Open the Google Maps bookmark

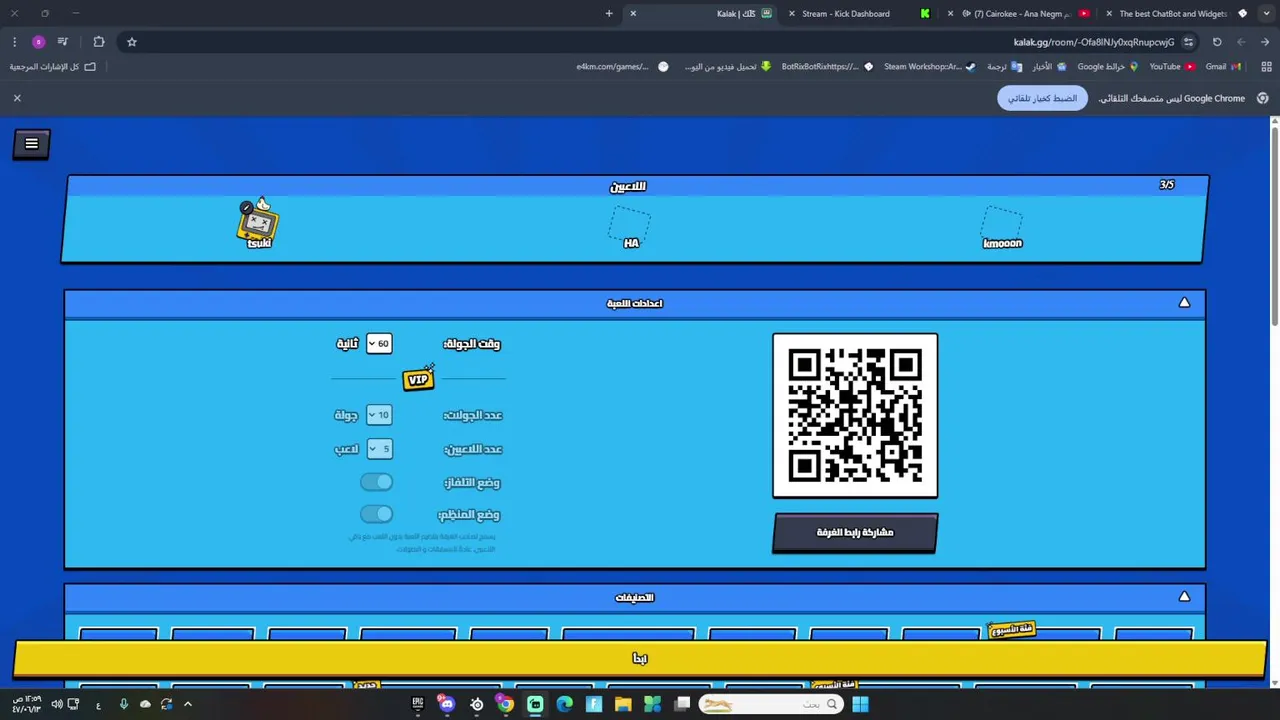[x=1108, y=67]
